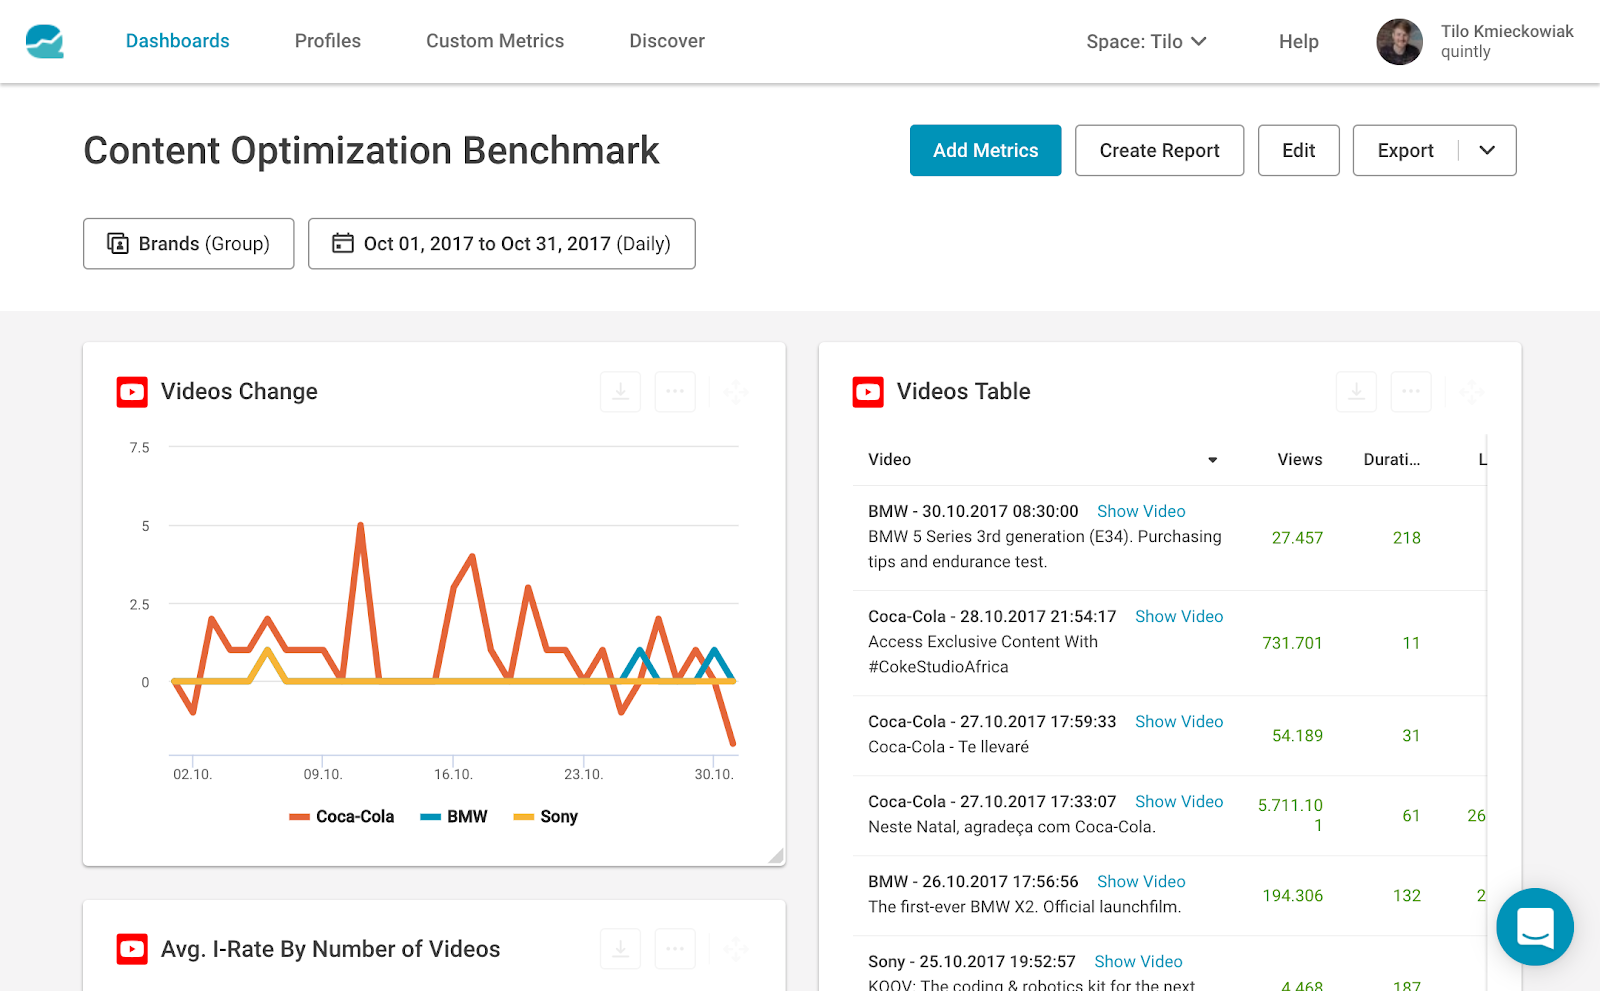Open the Custom Metrics tab

[x=495, y=41]
